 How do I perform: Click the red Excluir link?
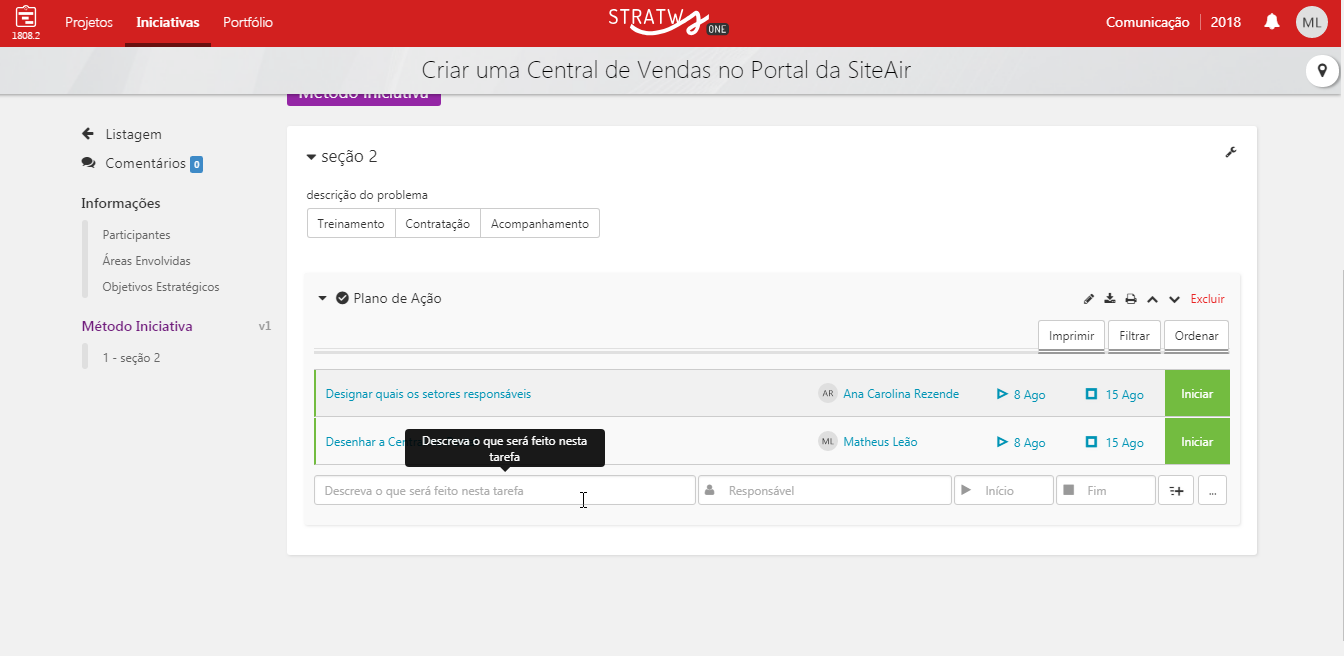coord(1207,299)
